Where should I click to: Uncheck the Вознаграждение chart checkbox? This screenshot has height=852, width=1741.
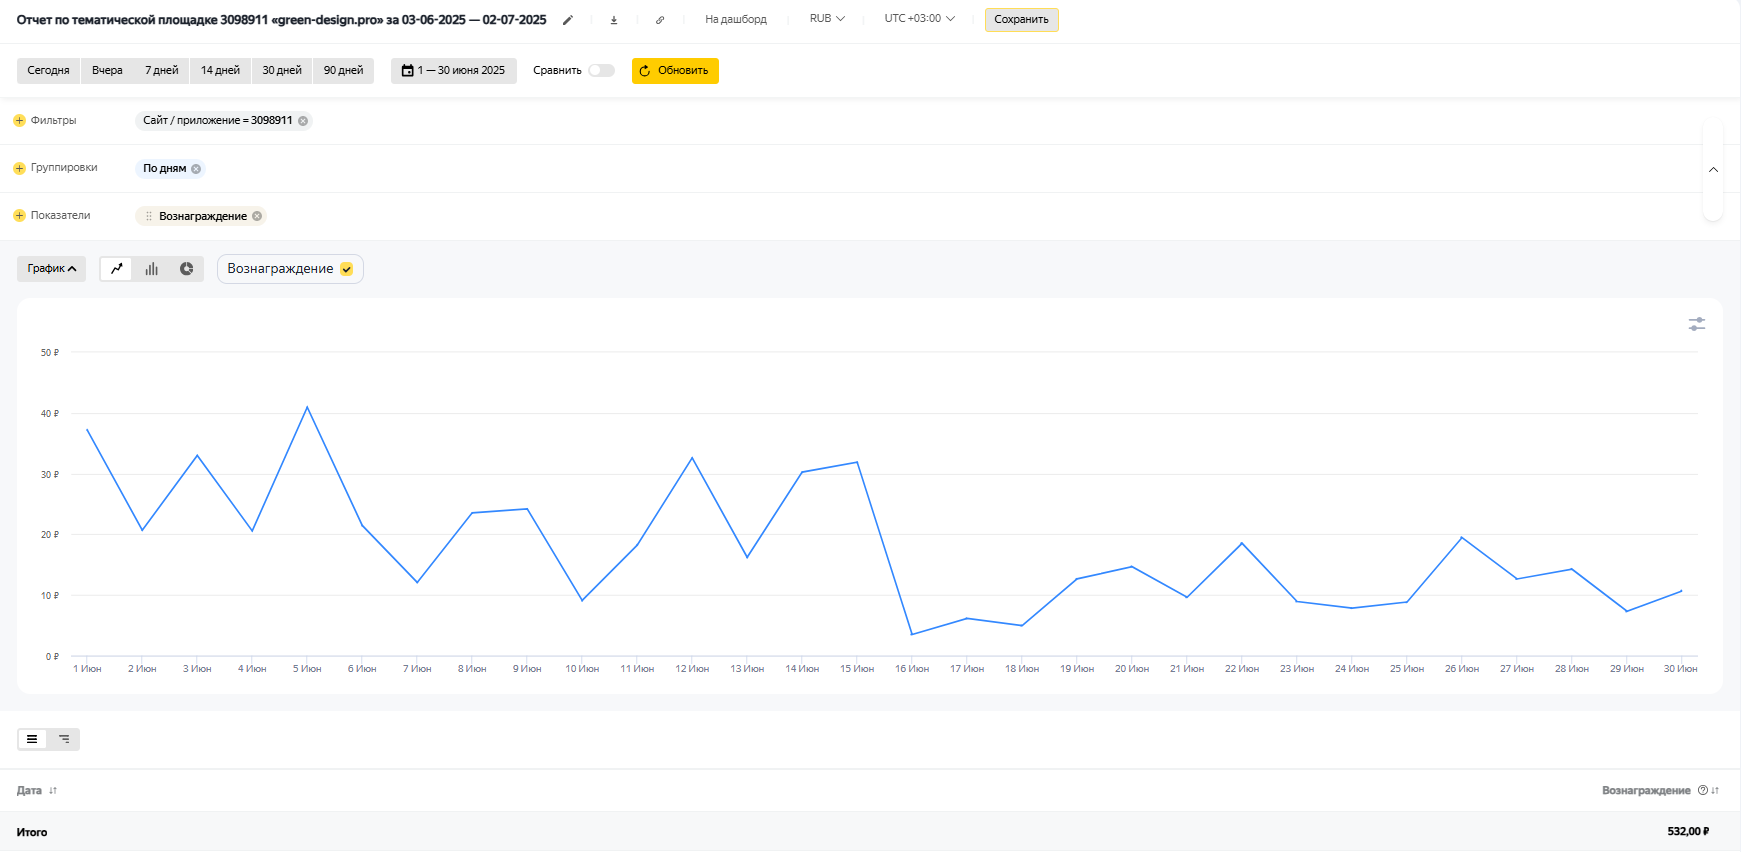347,269
